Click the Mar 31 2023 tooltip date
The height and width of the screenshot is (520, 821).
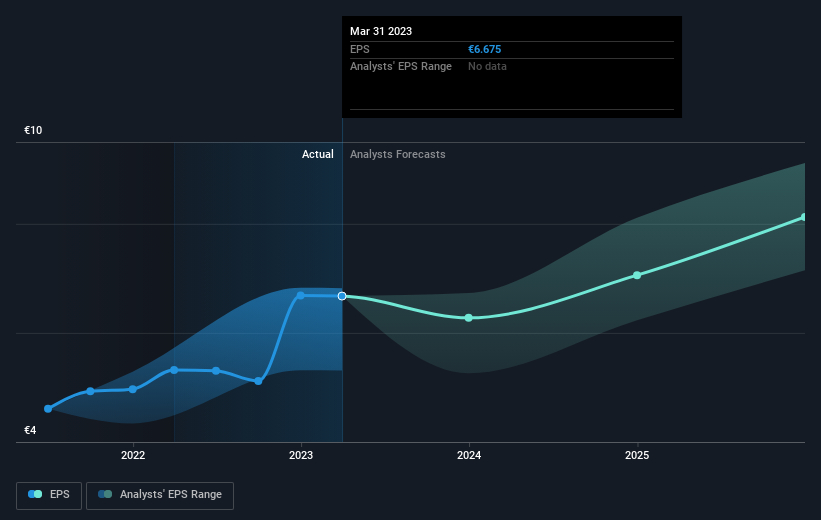coord(381,31)
